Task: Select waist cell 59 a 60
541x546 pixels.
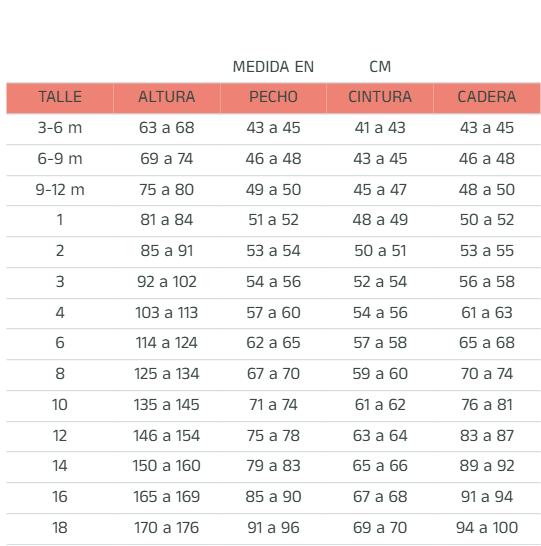Action: [380, 374]
